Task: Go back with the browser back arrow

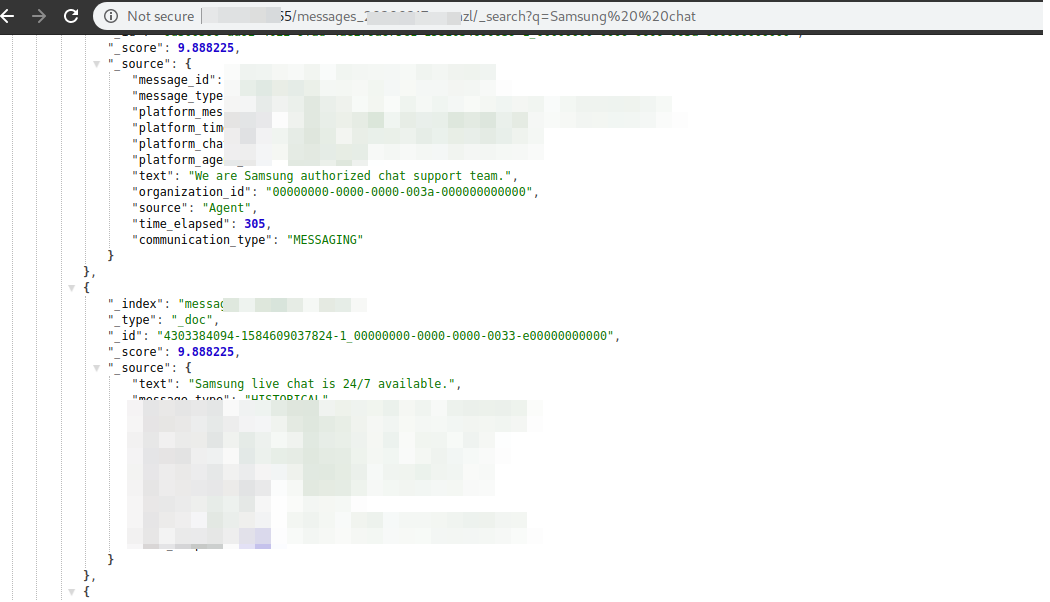Action: click(7, 16)
